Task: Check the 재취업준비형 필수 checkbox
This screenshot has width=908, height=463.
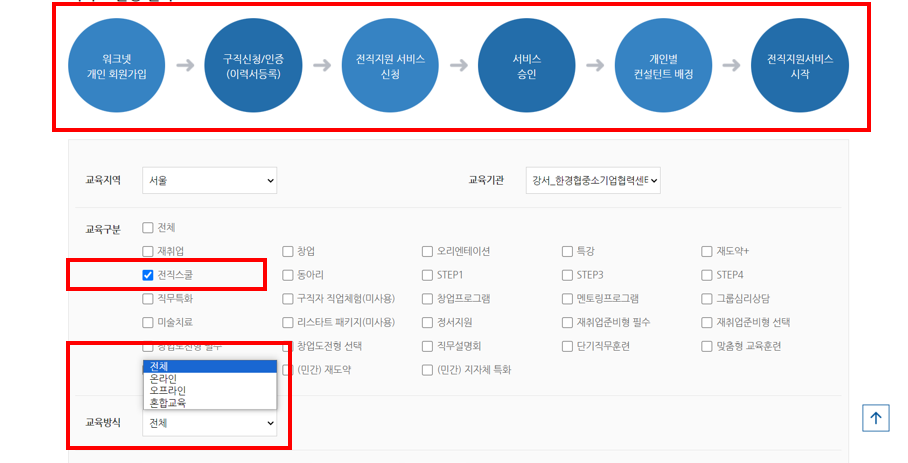Action: click(567, 322)
